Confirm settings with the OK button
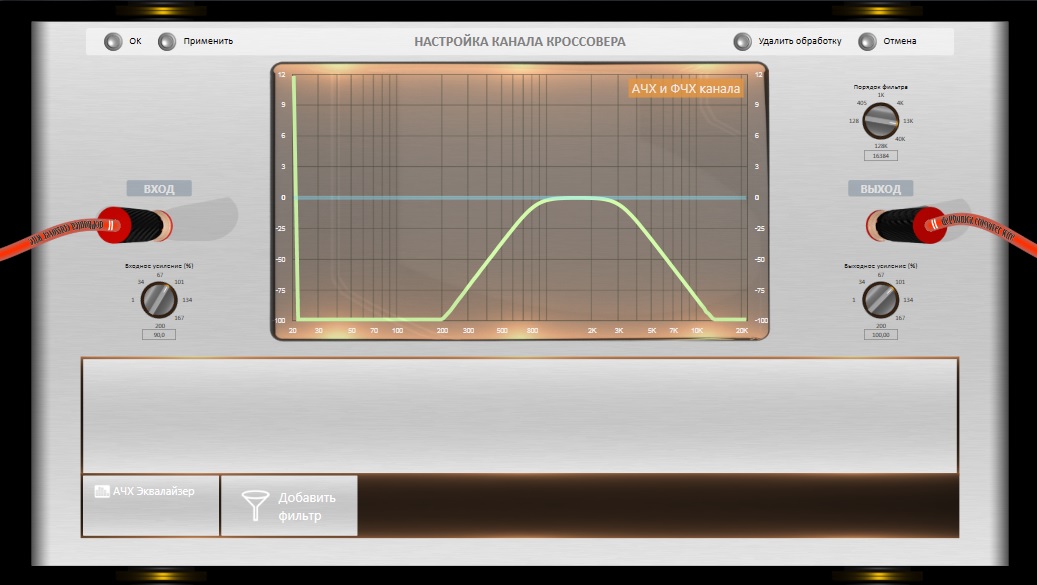The image size is (1037, 585). [x=113, y=41]
